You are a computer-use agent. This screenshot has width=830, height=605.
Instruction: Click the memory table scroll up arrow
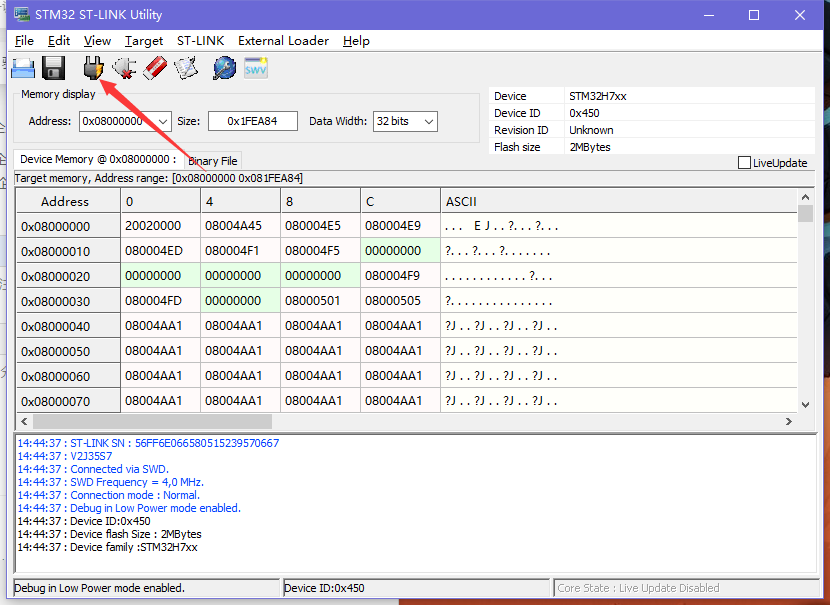tap(805, 197)
